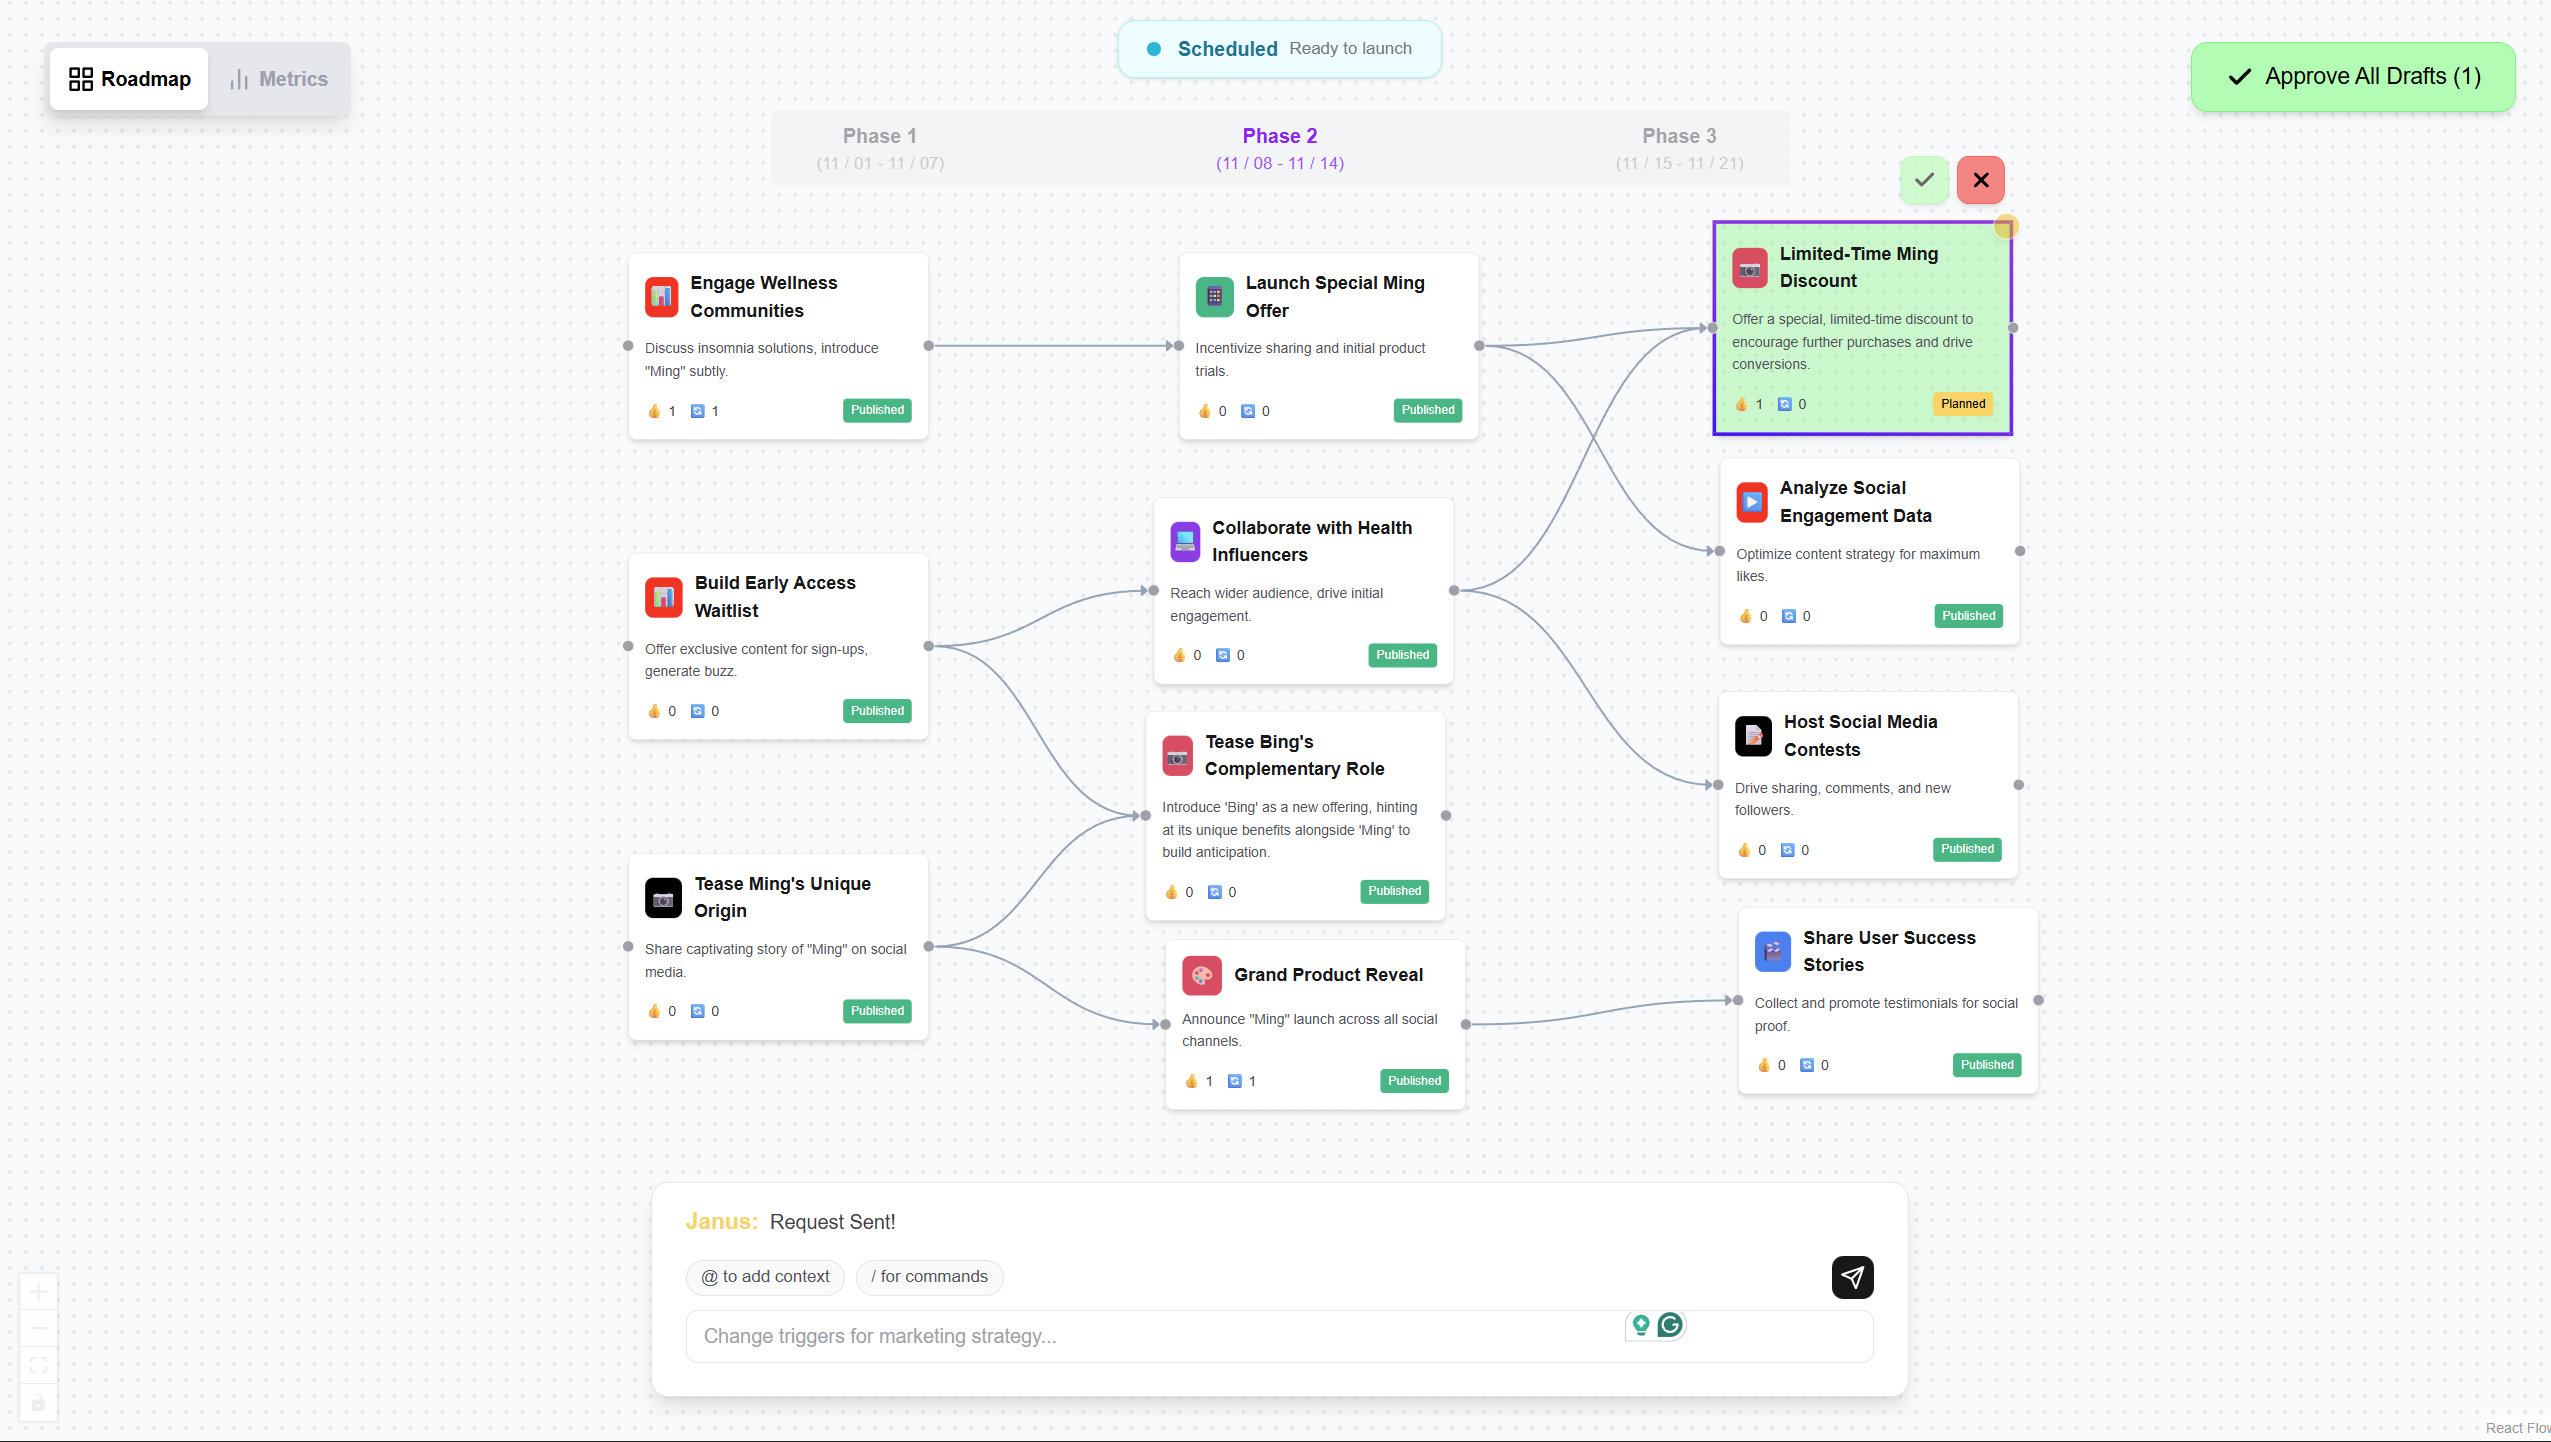Image resolution: width=2551 pixels, height=1442 pixels.
Task: Click the Engage Wellness Communities card icon
Action: [661, 297]
